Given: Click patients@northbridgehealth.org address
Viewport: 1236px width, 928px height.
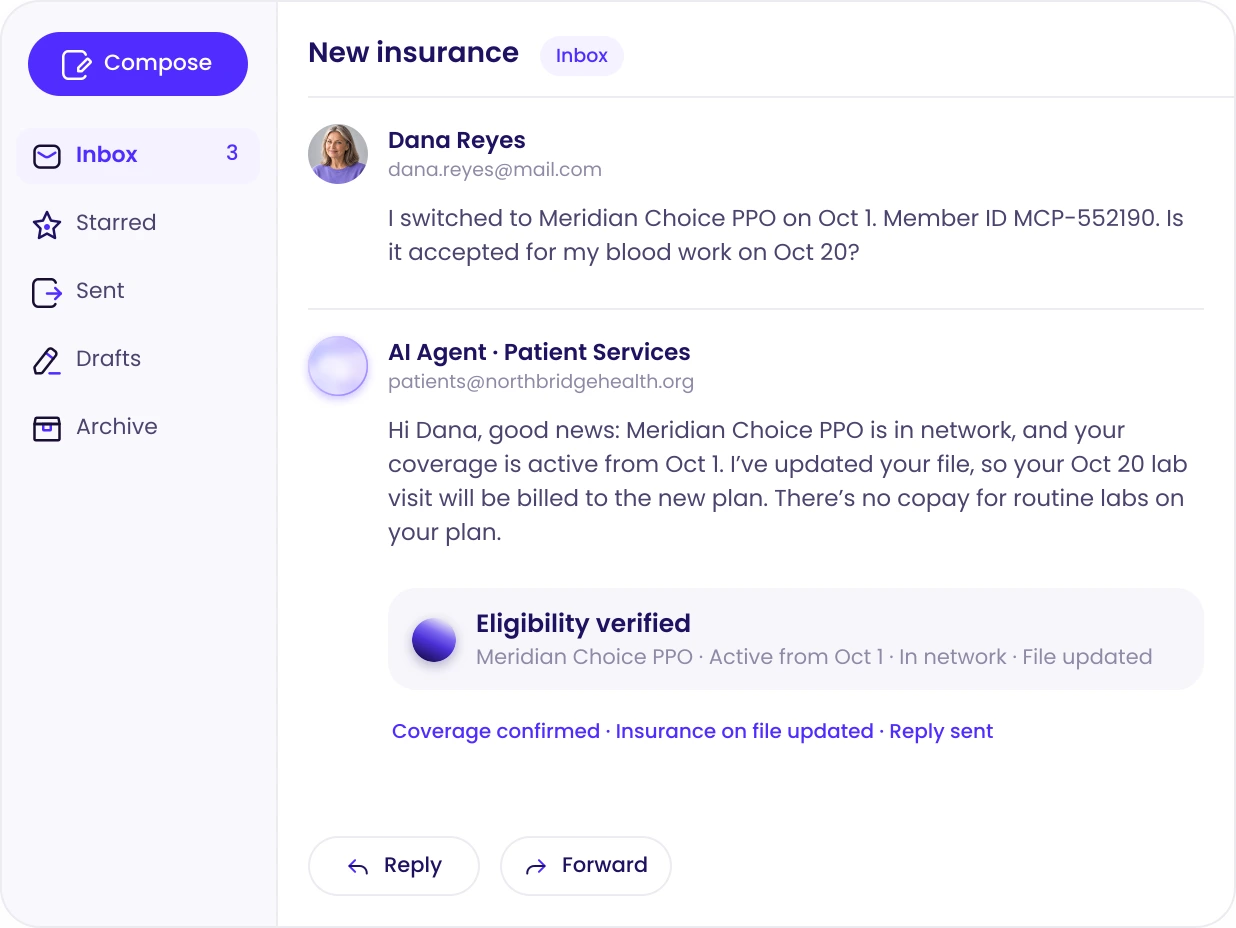Looking at the screenshot, I should click(541, 381).
